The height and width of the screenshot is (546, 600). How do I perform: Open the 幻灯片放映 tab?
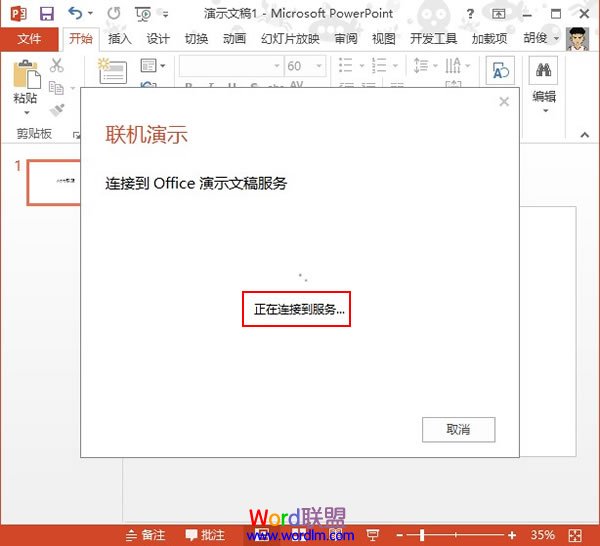click(290, 39)
